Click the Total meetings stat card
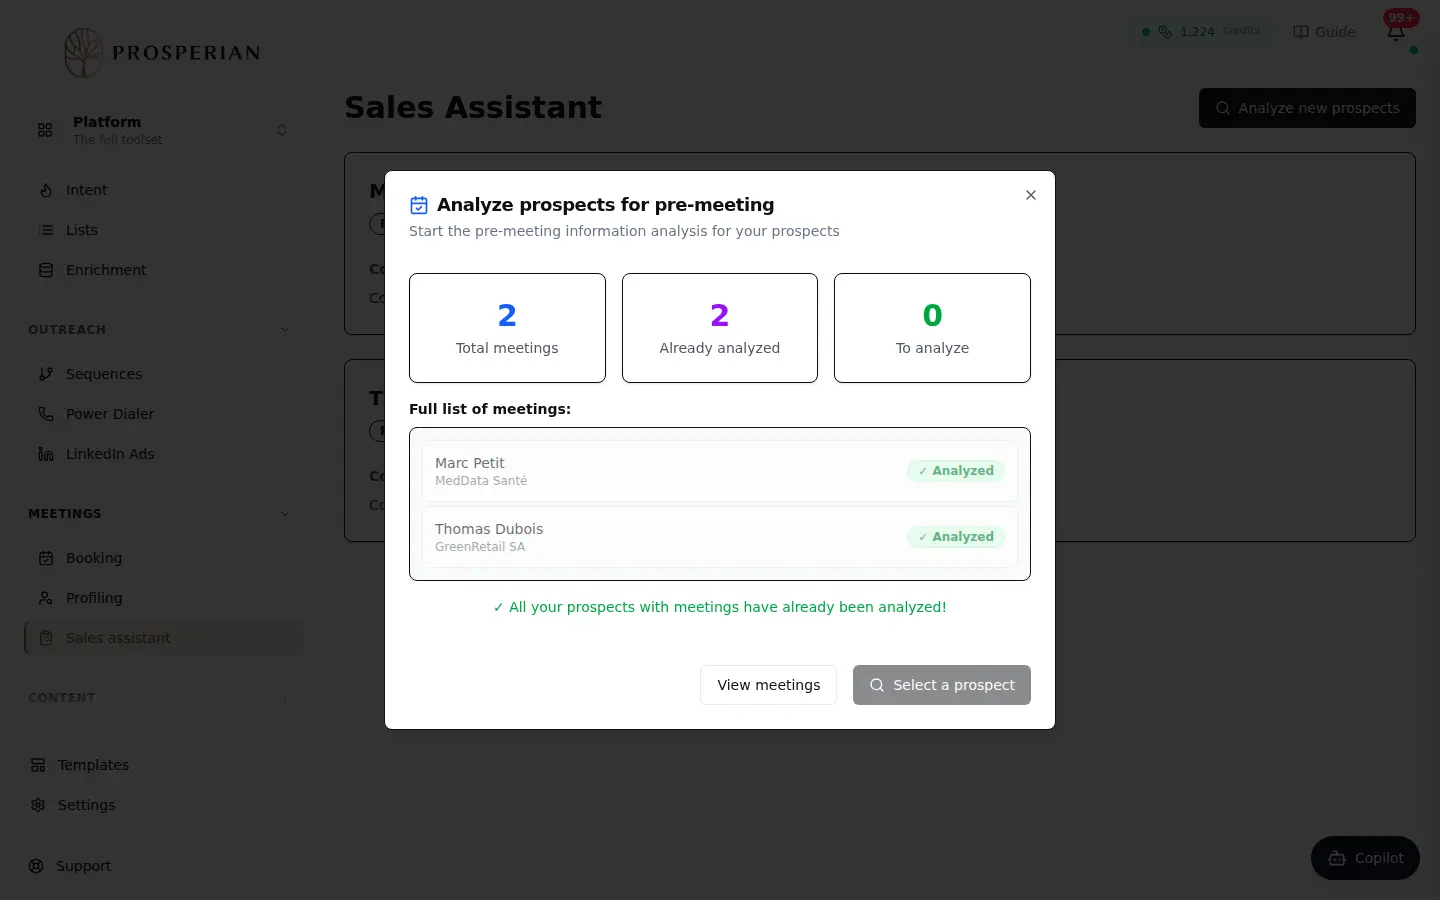 point(507,328)
